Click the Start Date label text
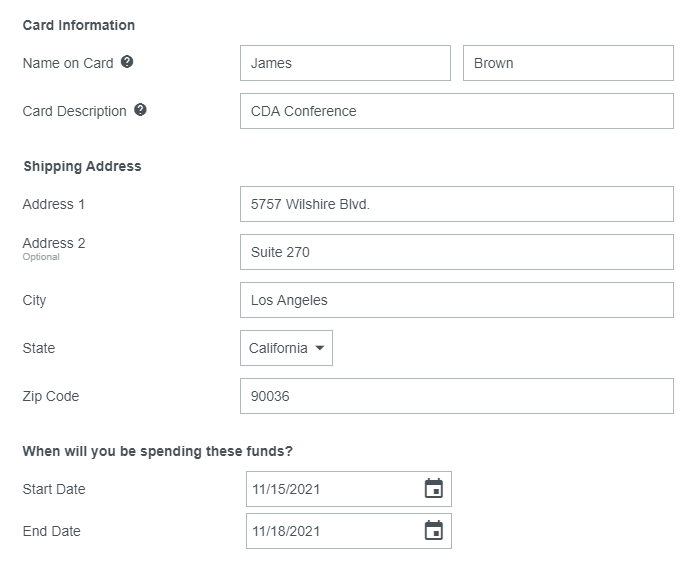Screen dimensions: 684x574 (54, 489)
